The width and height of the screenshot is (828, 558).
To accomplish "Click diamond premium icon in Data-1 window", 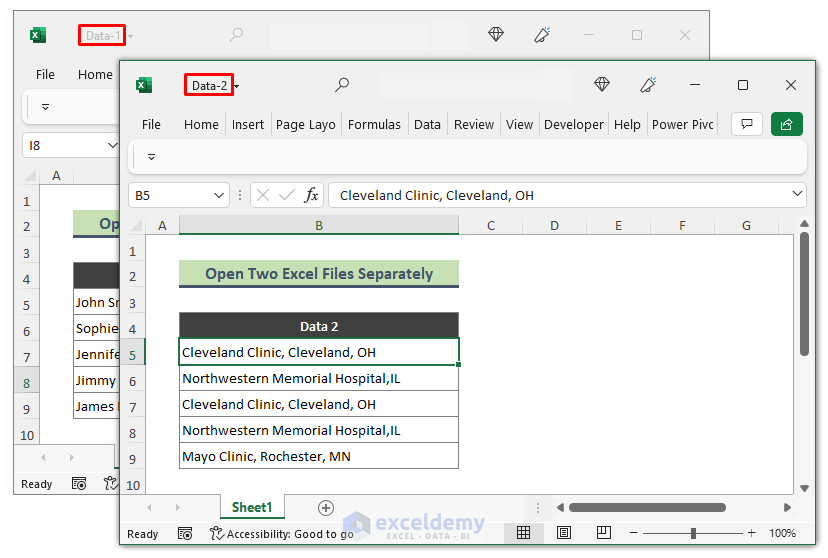I will pyautogui.click(x=495, y=35).
